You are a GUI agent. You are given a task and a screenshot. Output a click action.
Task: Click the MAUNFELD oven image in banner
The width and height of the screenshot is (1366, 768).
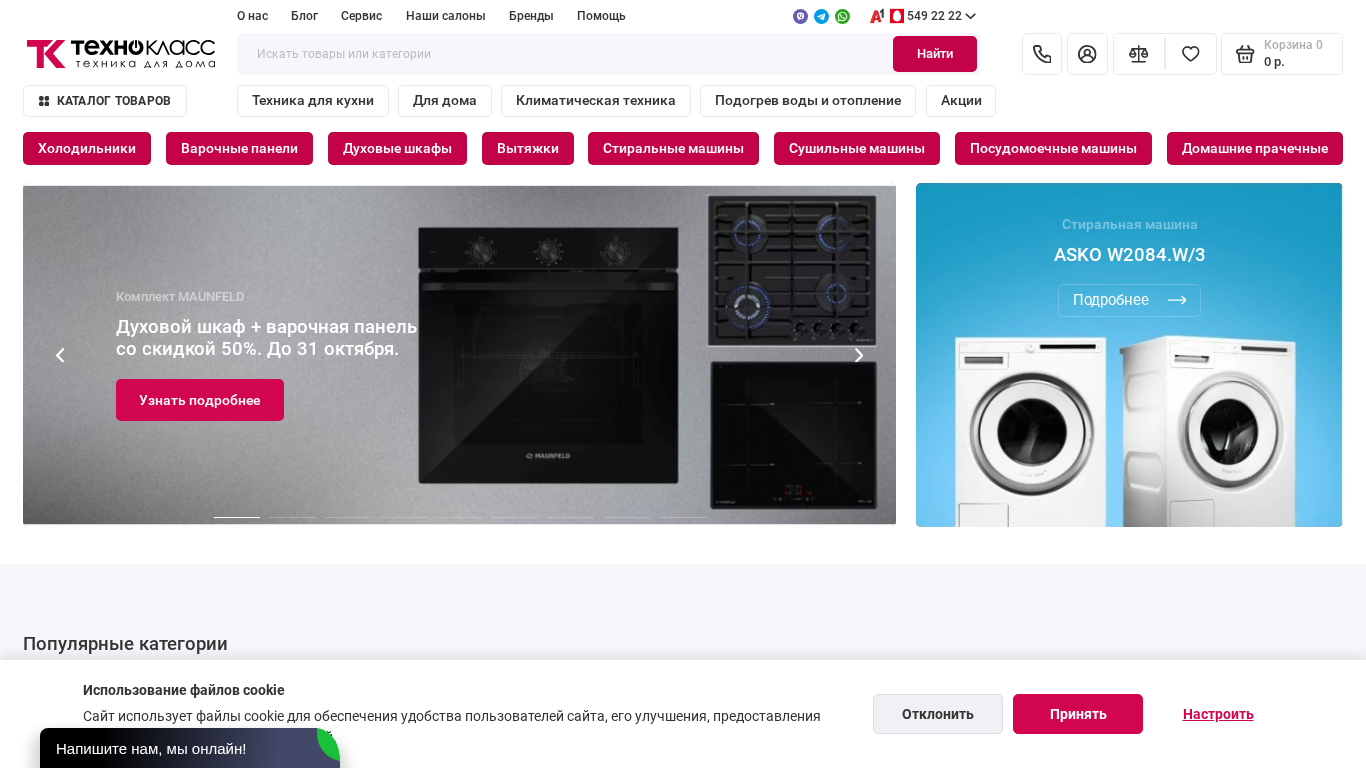[548, 353]
